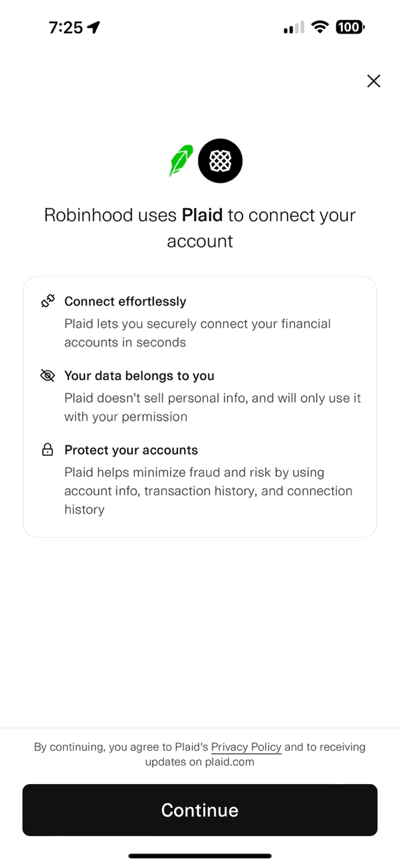Tap the cellular signal bars
The height and width of the screenshot is (866, 400).
[x=293, y=27]
